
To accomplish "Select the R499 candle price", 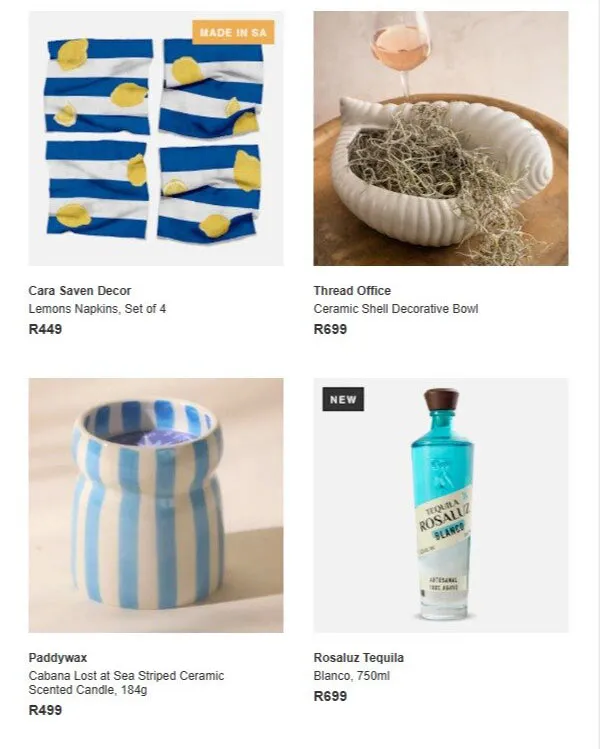I will point(45,710).
